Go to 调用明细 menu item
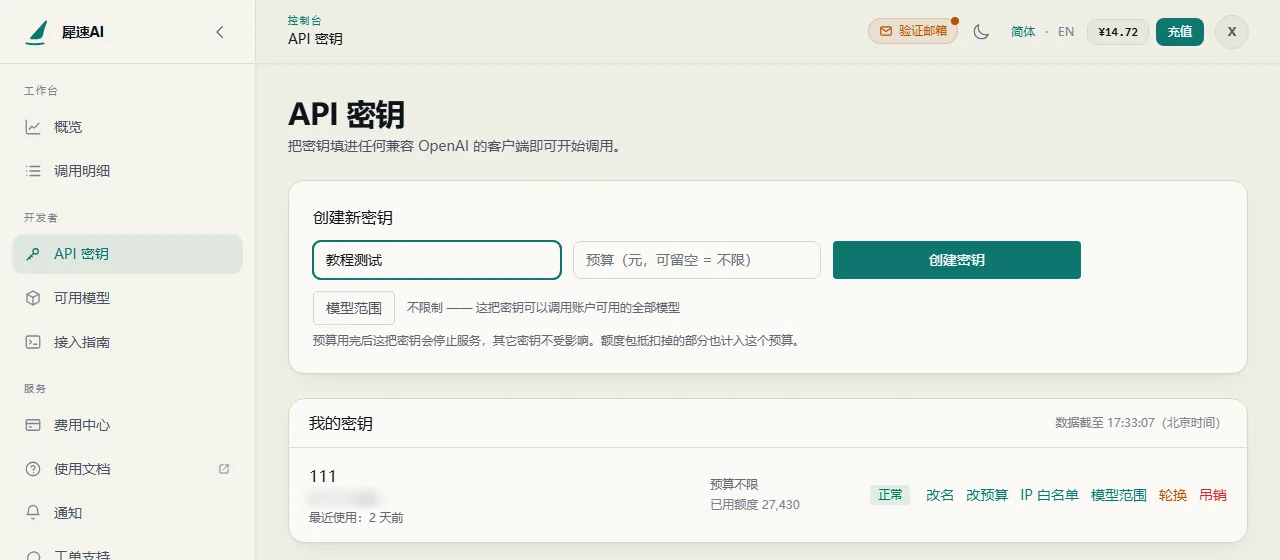This screenshot has height=560, width=1280. [127, 171]
